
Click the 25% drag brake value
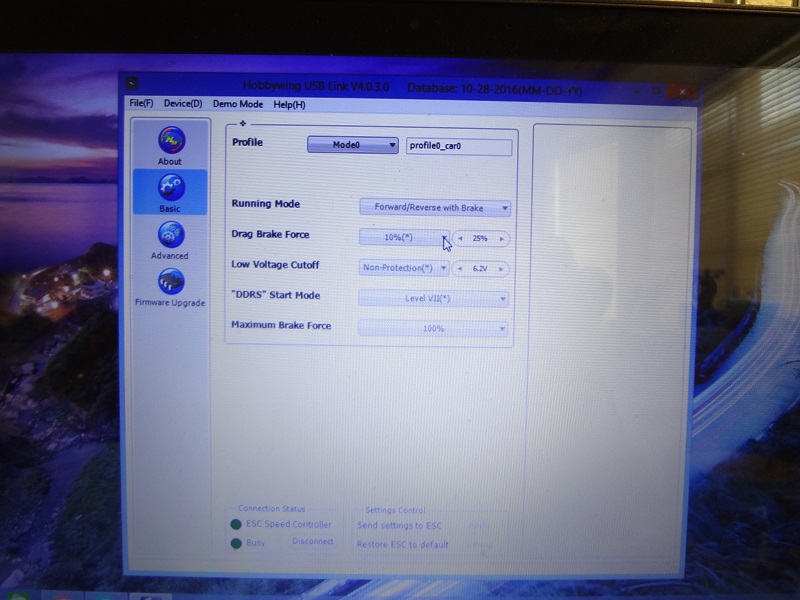coord(480,238)
